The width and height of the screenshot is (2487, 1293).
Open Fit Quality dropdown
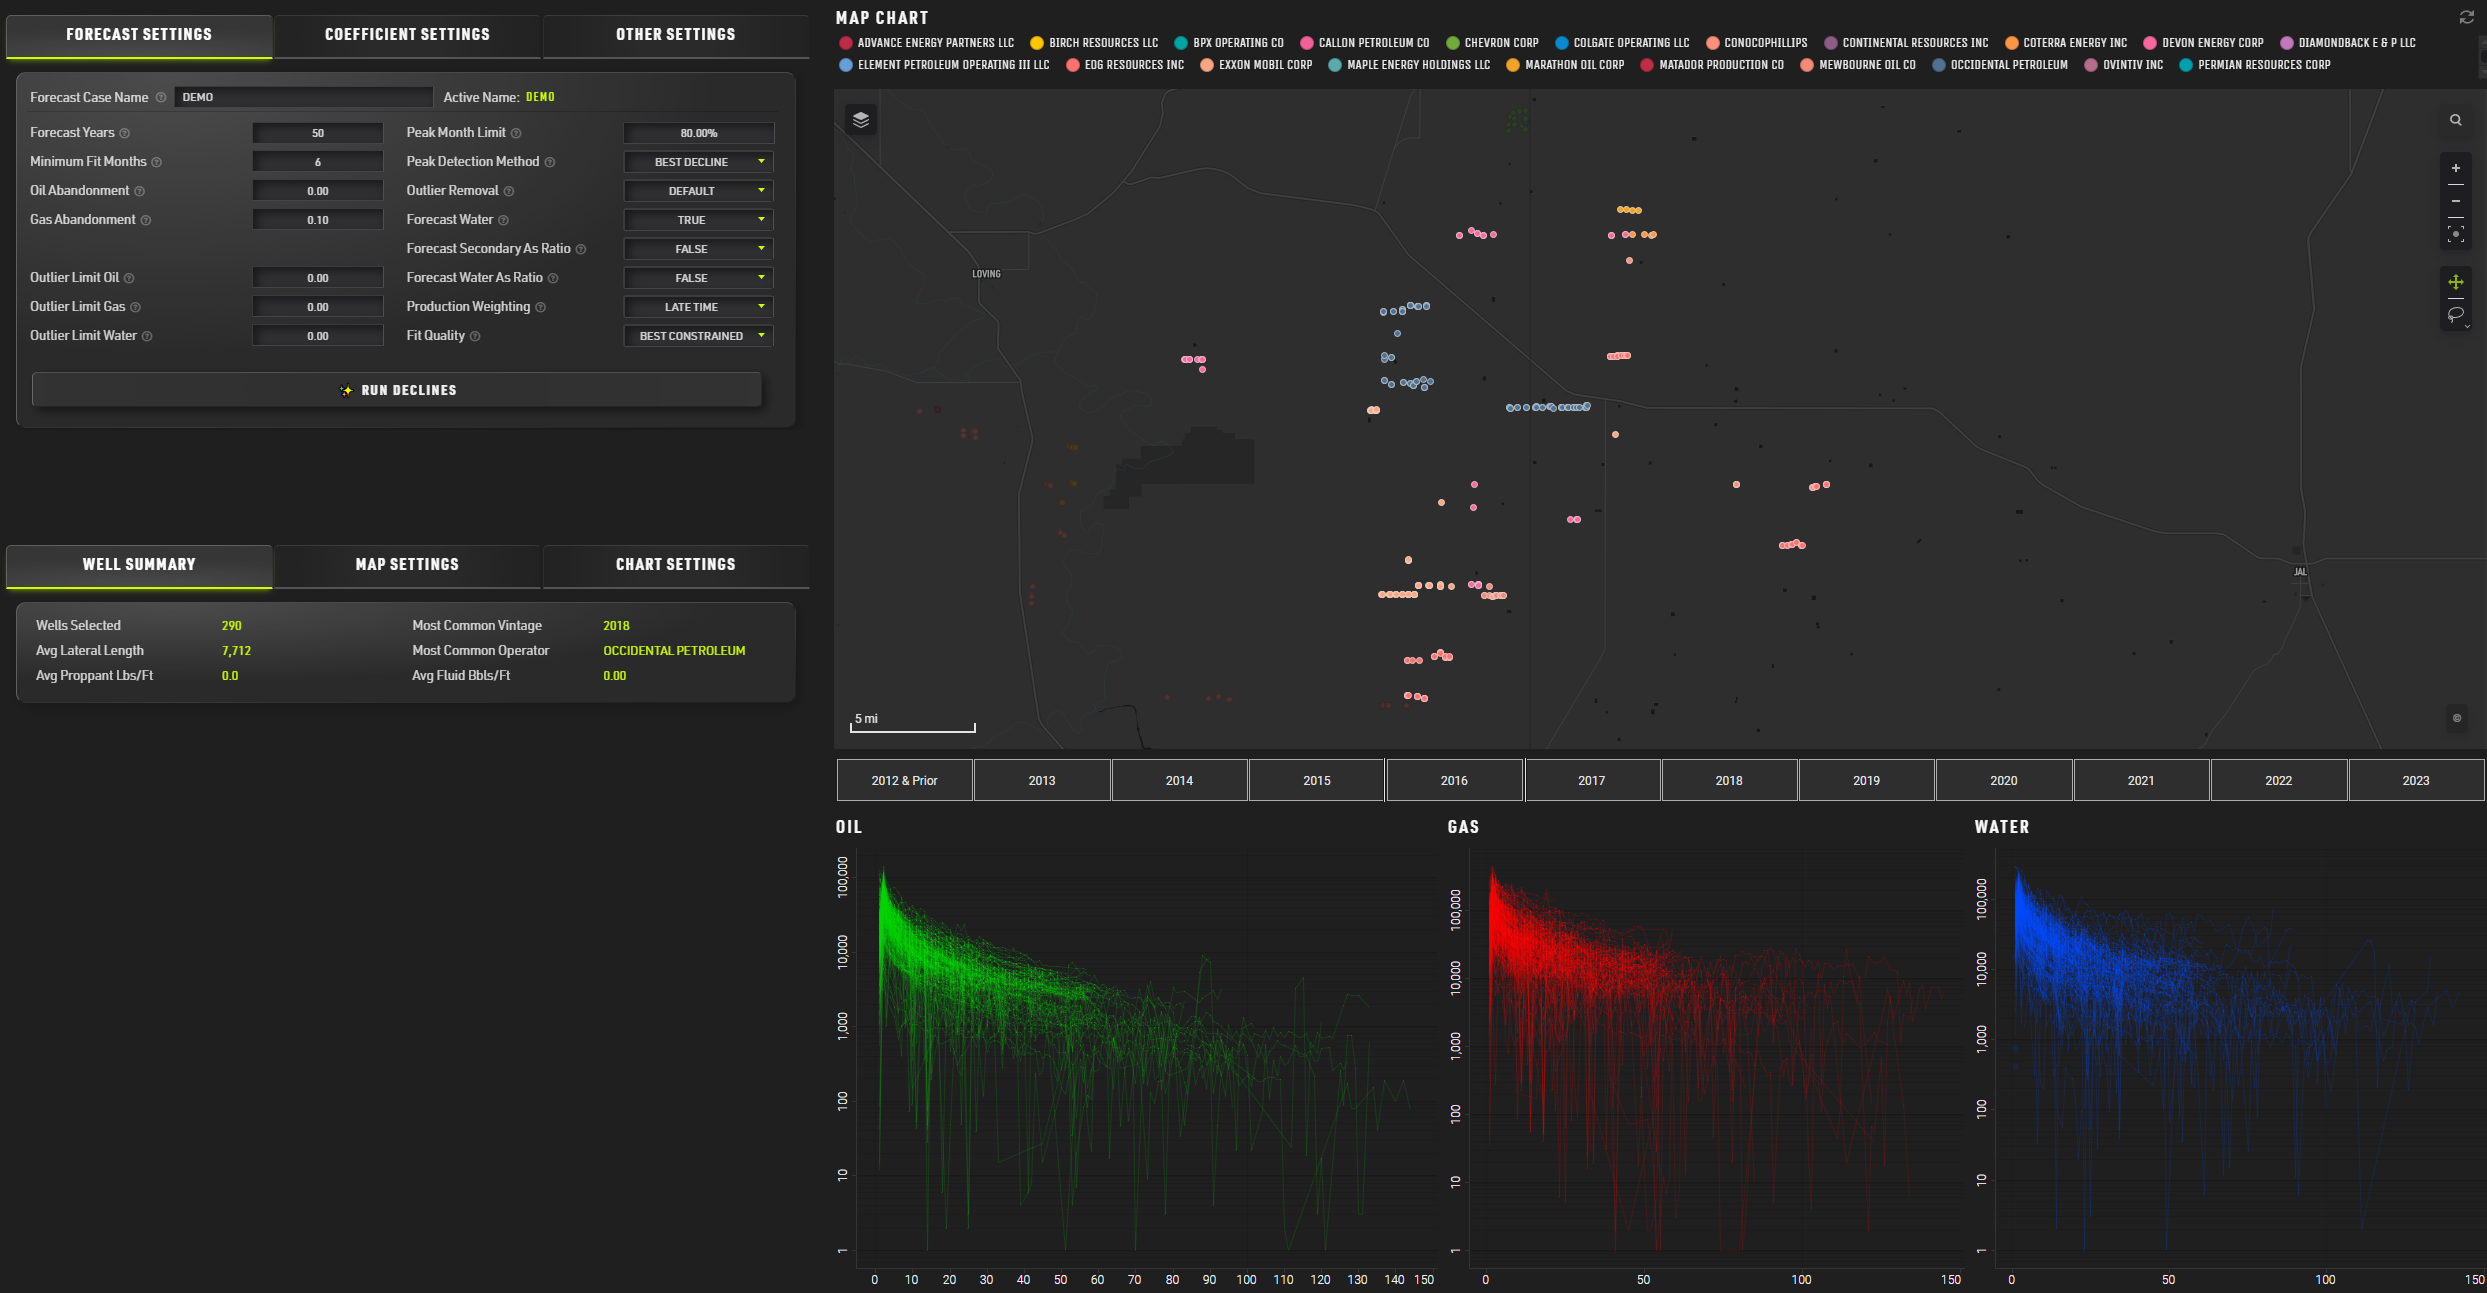click(x=698, y=336)
